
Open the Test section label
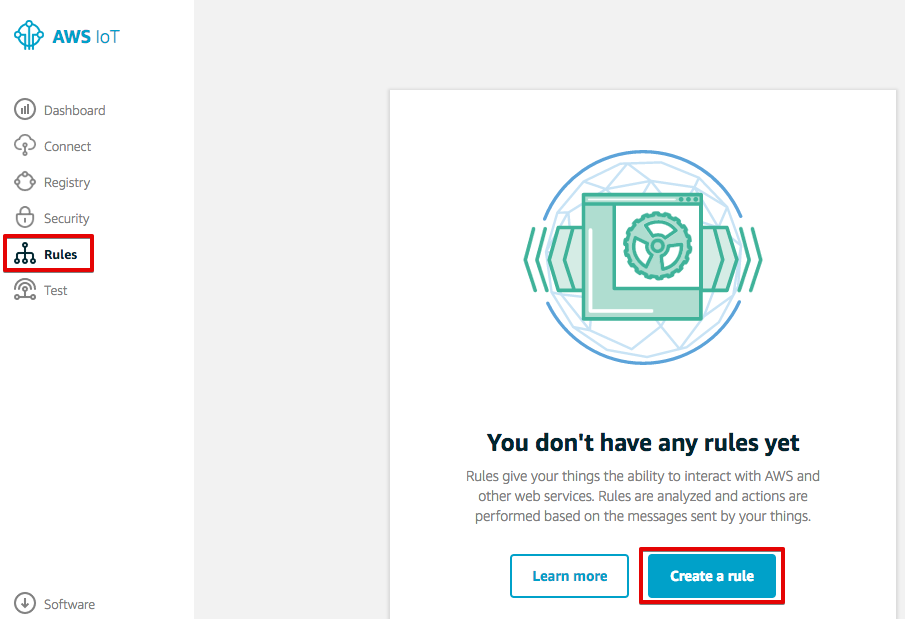click(x=55, y=290)
